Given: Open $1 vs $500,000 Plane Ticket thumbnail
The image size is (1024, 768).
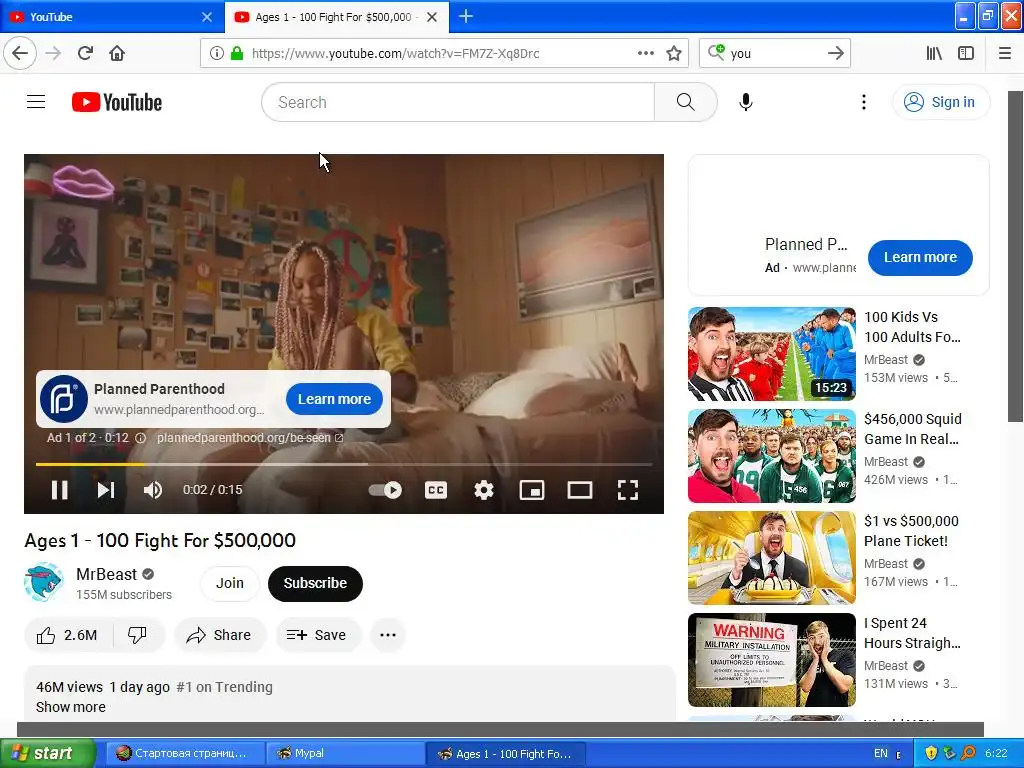Looking at the screenshot, I should (771, 558).
